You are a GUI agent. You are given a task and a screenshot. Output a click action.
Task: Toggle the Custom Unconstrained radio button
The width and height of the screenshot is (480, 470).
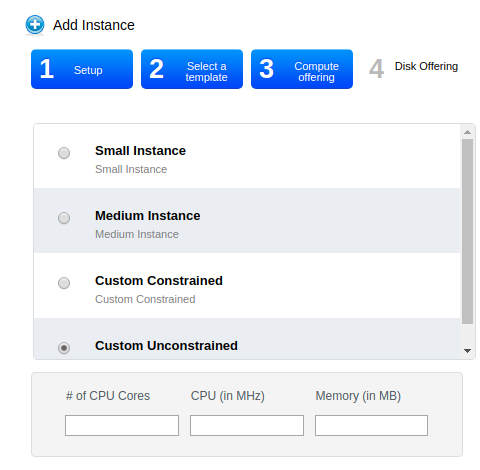tap(64, 348)
